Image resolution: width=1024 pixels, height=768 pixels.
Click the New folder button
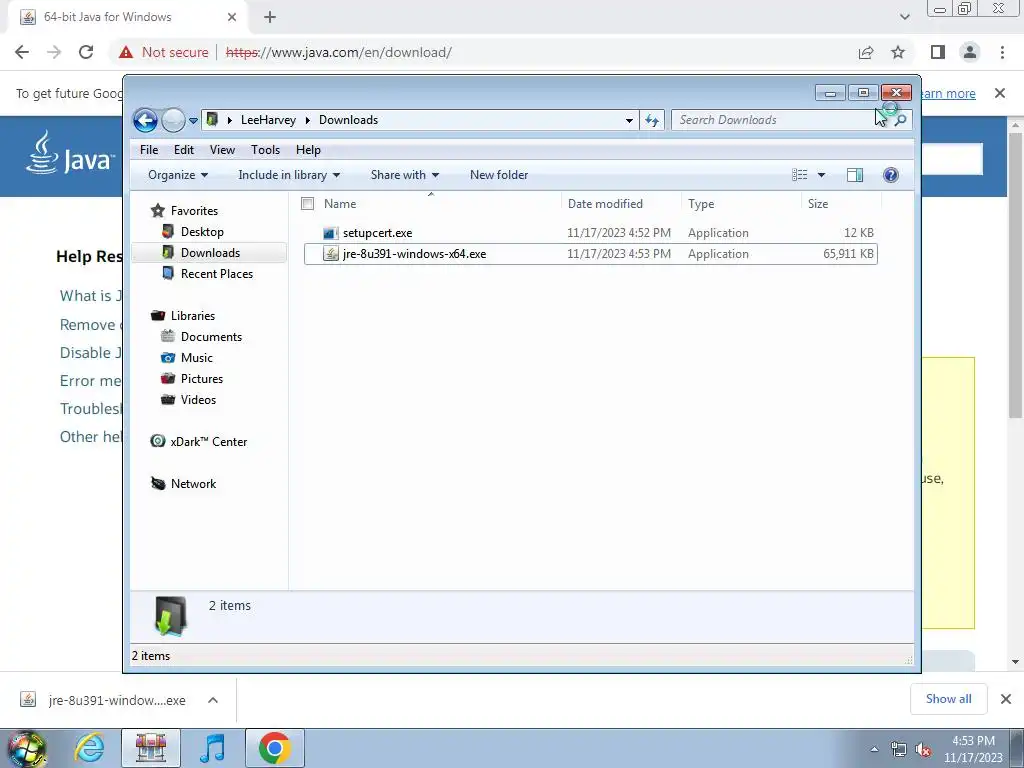coord(499,175)
